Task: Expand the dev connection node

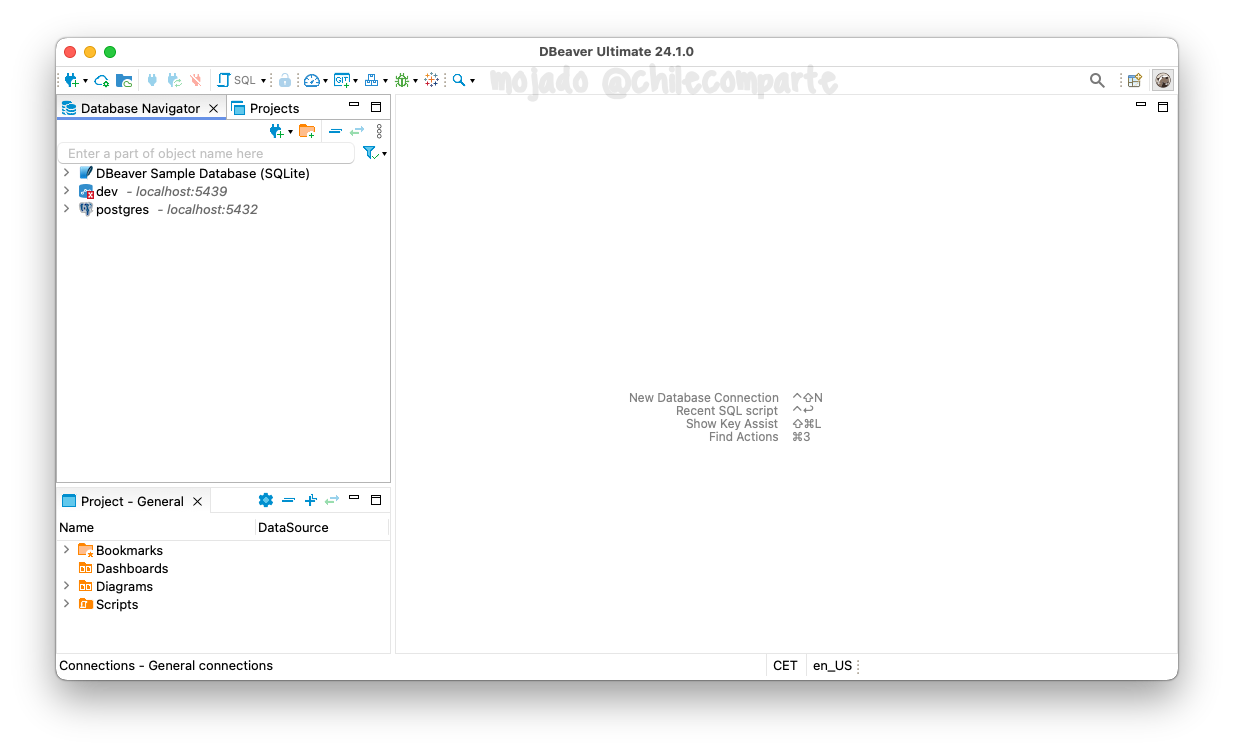Action: (66, 191)
